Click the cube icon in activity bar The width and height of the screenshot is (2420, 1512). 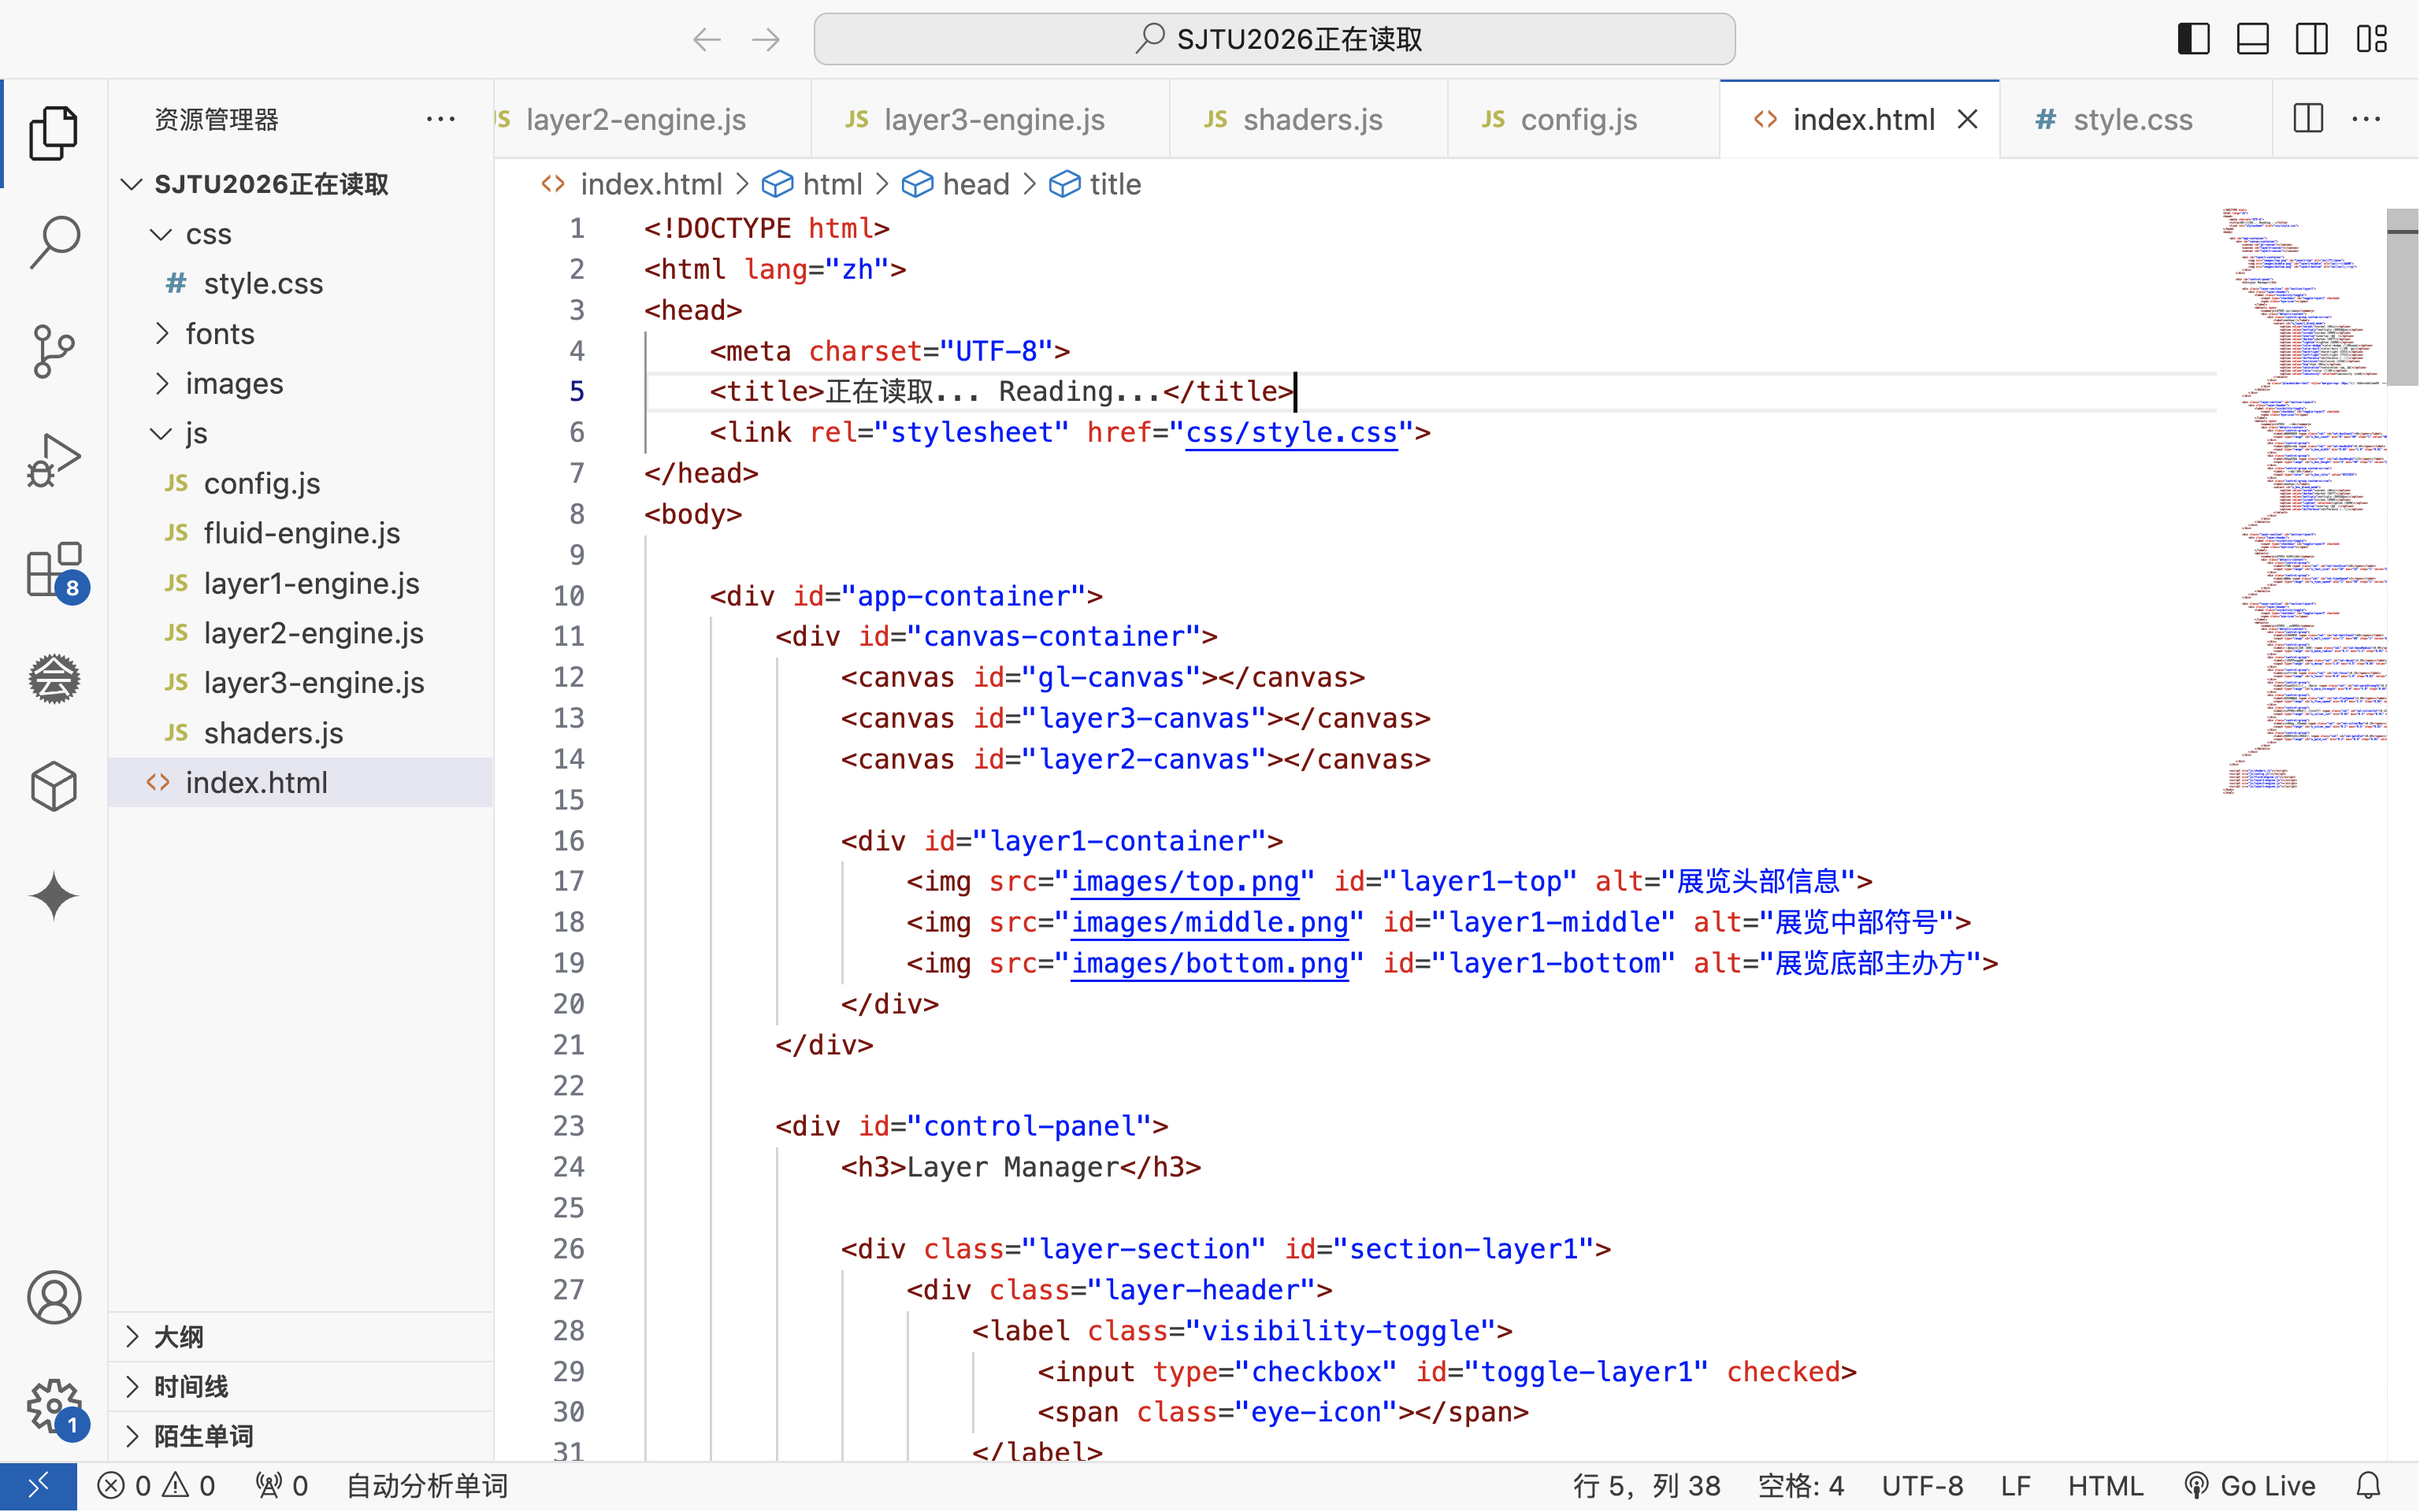54,787
